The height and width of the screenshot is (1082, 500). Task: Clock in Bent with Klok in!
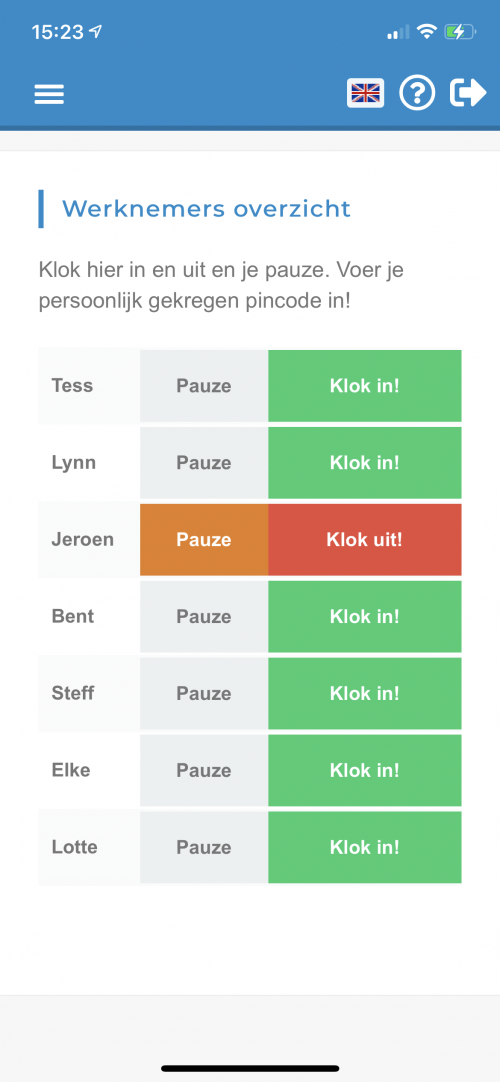point(365,617)
